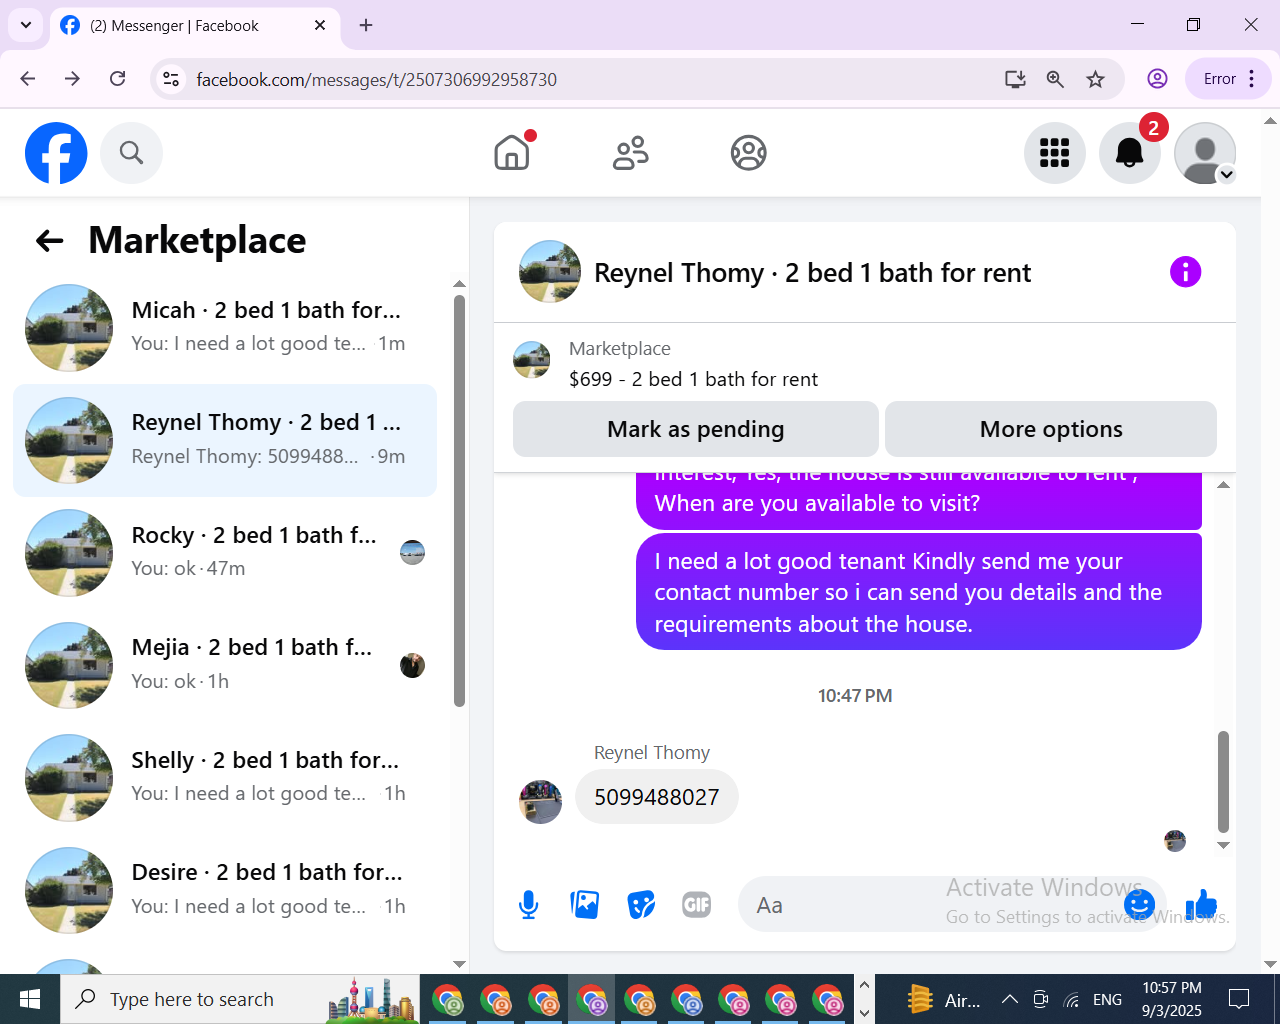1280x1024 pixels.
Task: Bookmark this page with the star
Action: pyautogui.click(x=1096, y=79)
